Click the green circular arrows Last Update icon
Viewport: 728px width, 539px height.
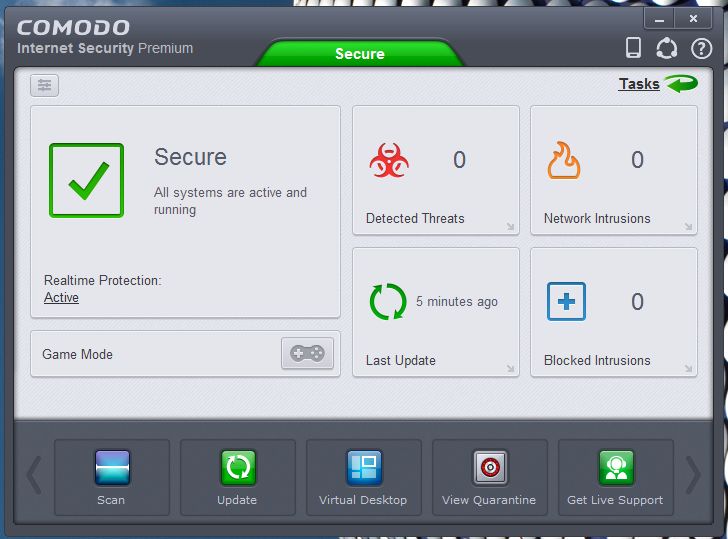(388, 301)
